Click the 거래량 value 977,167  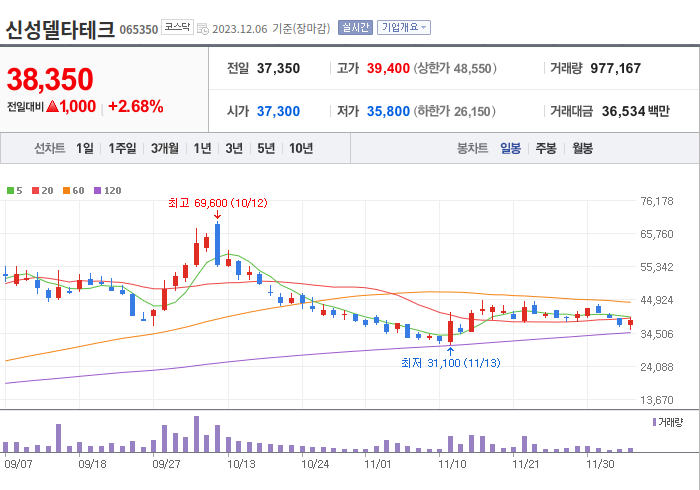click(x=616, y=68)
